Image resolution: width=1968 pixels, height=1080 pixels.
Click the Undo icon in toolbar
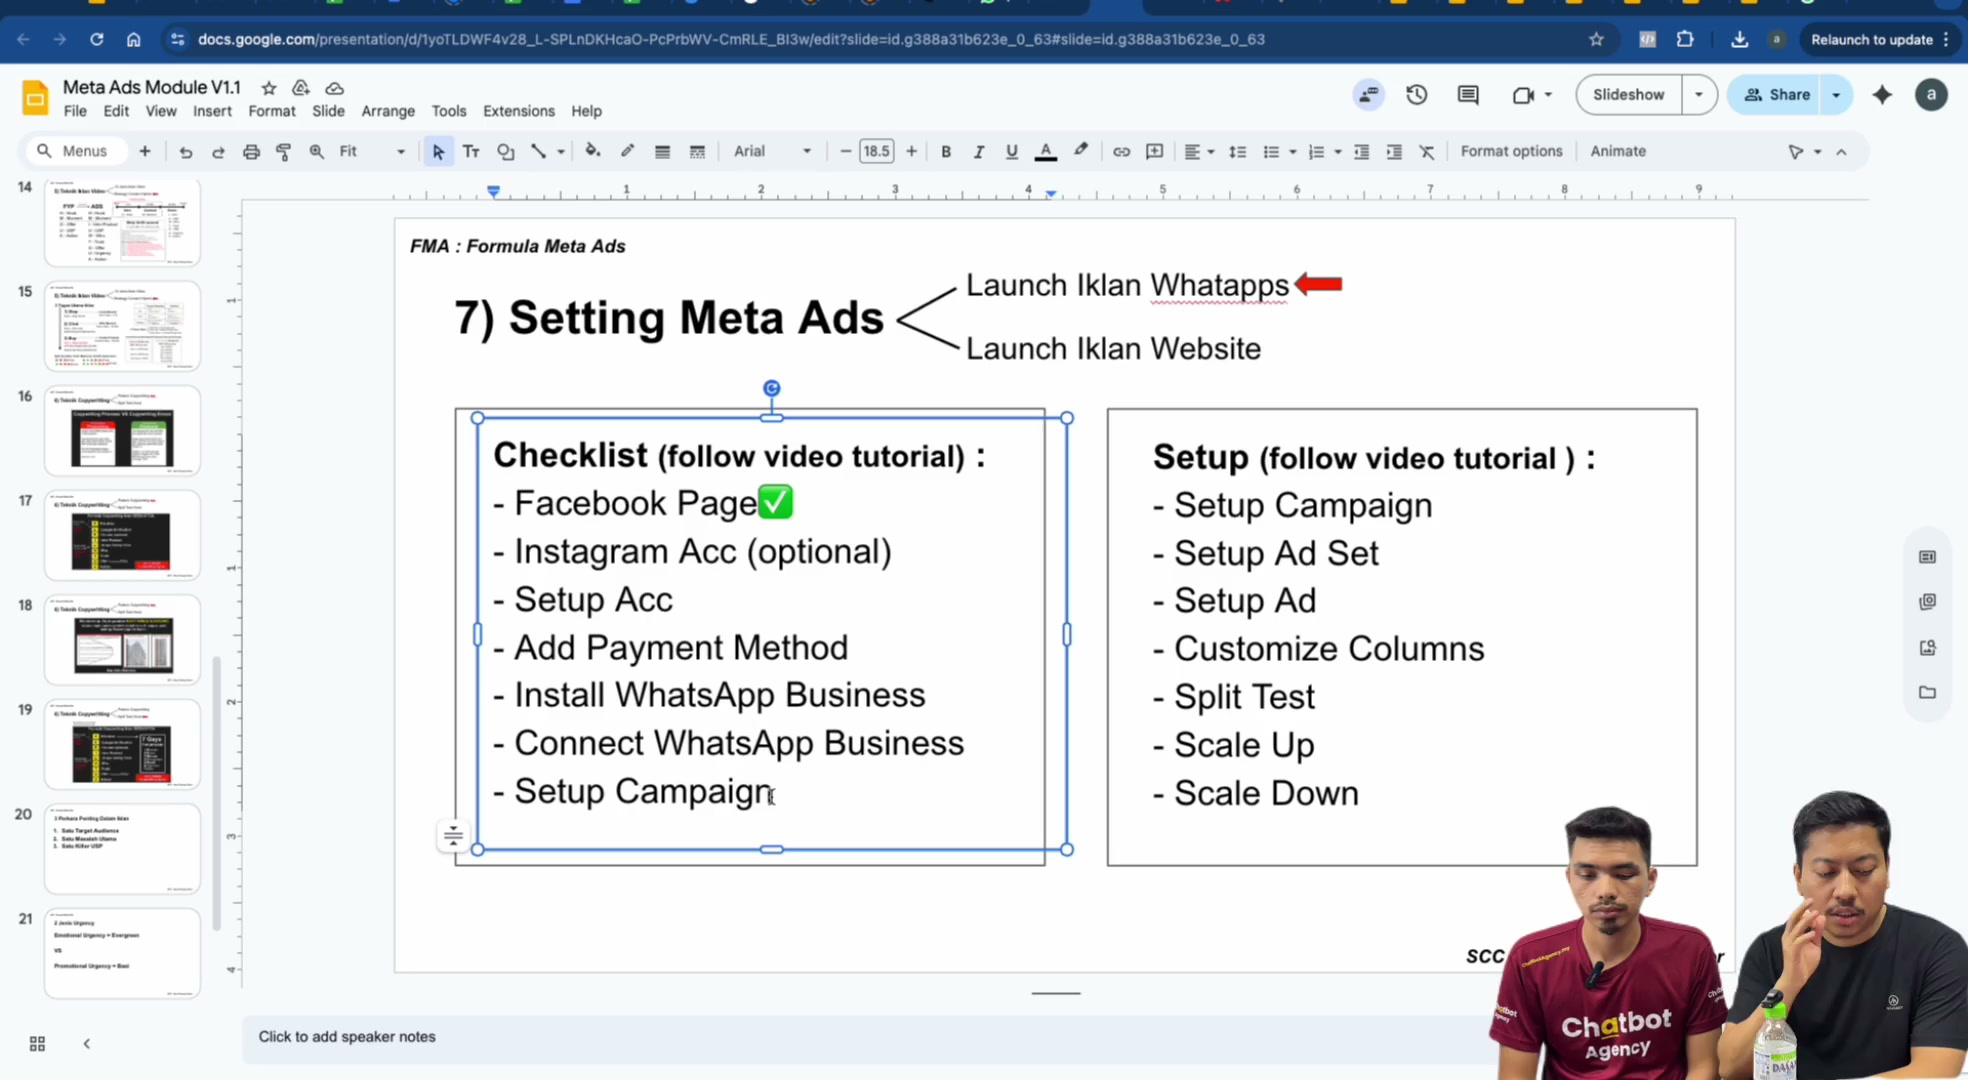pos(185,152)
